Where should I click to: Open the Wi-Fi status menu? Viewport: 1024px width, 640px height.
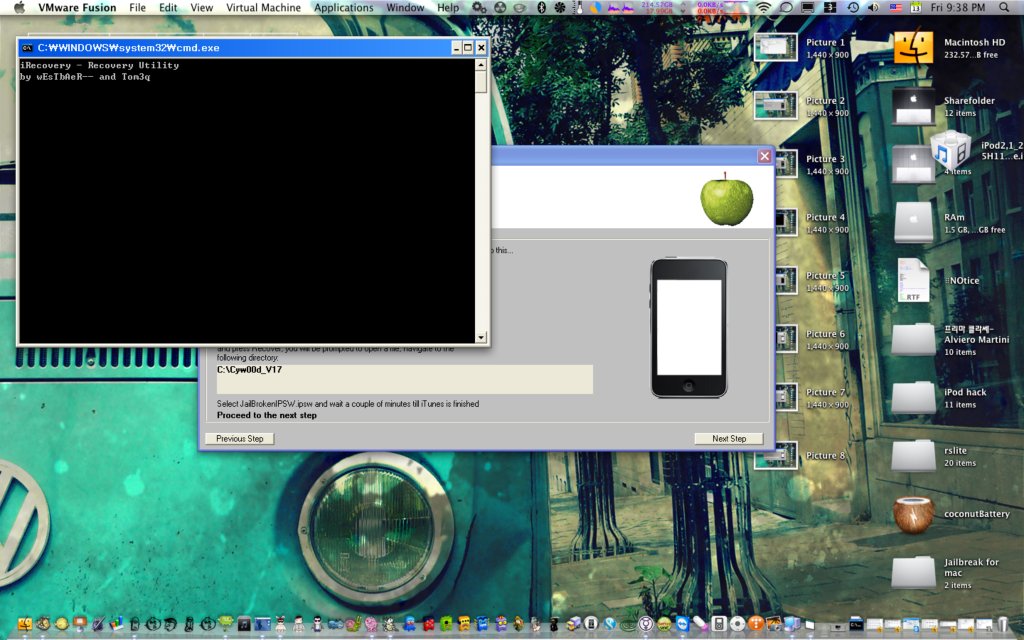(x=763, y=8)
